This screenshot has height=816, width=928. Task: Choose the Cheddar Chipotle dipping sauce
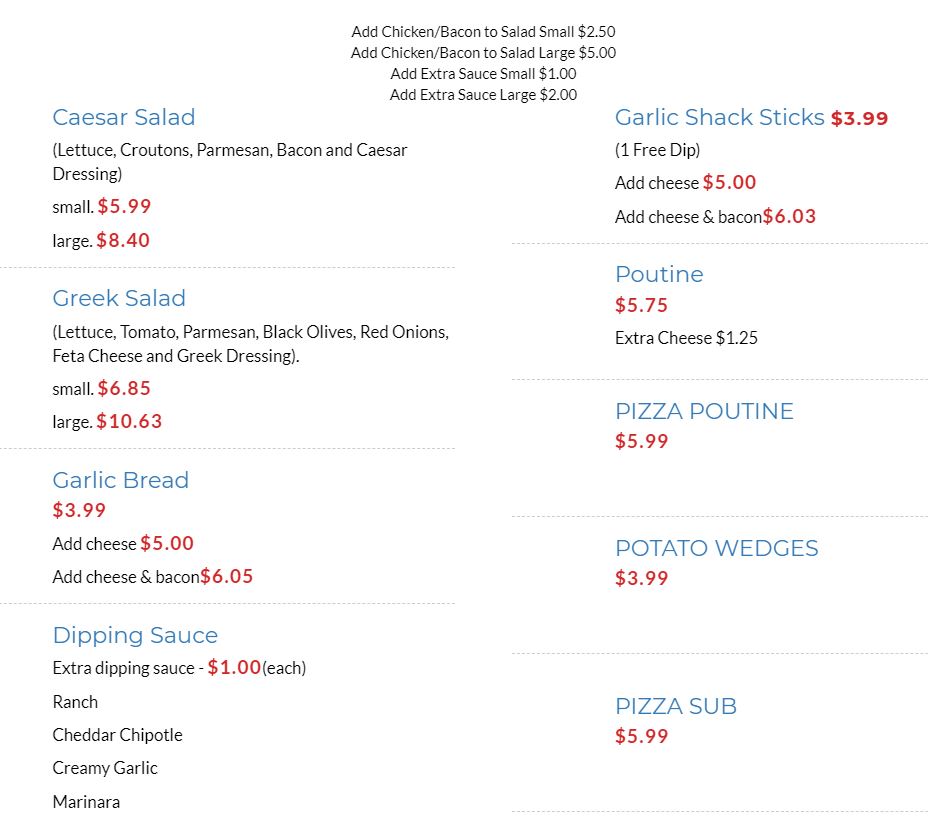[117, 735]
